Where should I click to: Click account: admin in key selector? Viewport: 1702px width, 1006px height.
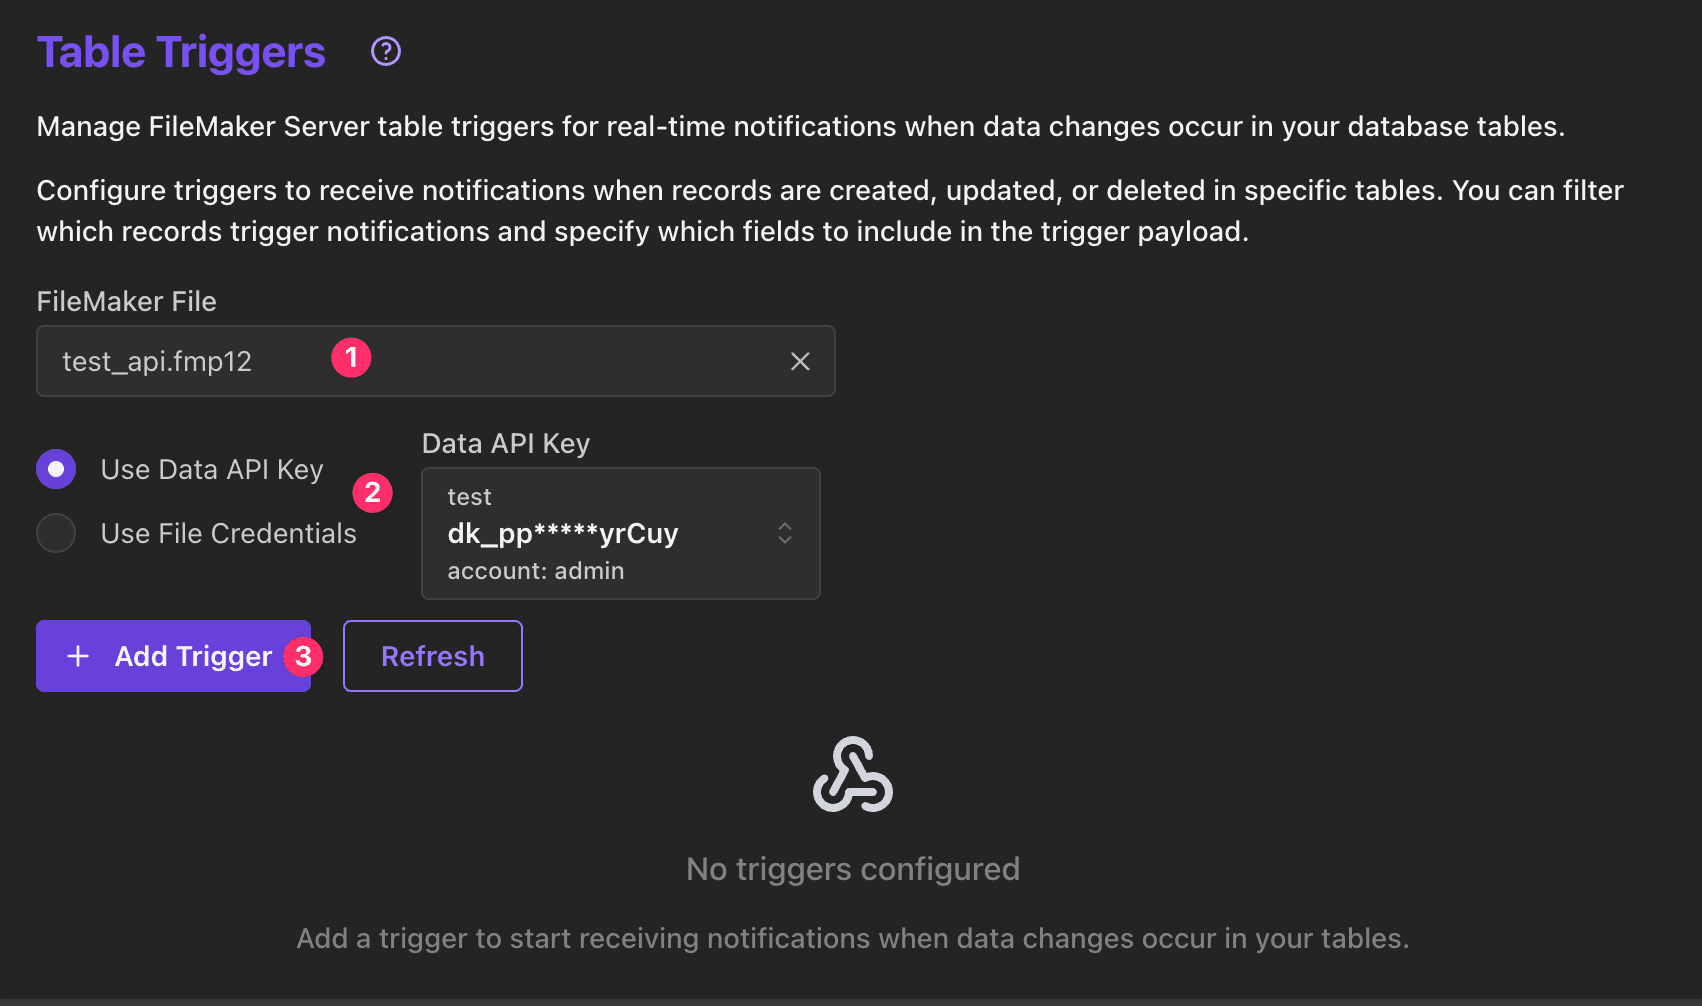535,571
